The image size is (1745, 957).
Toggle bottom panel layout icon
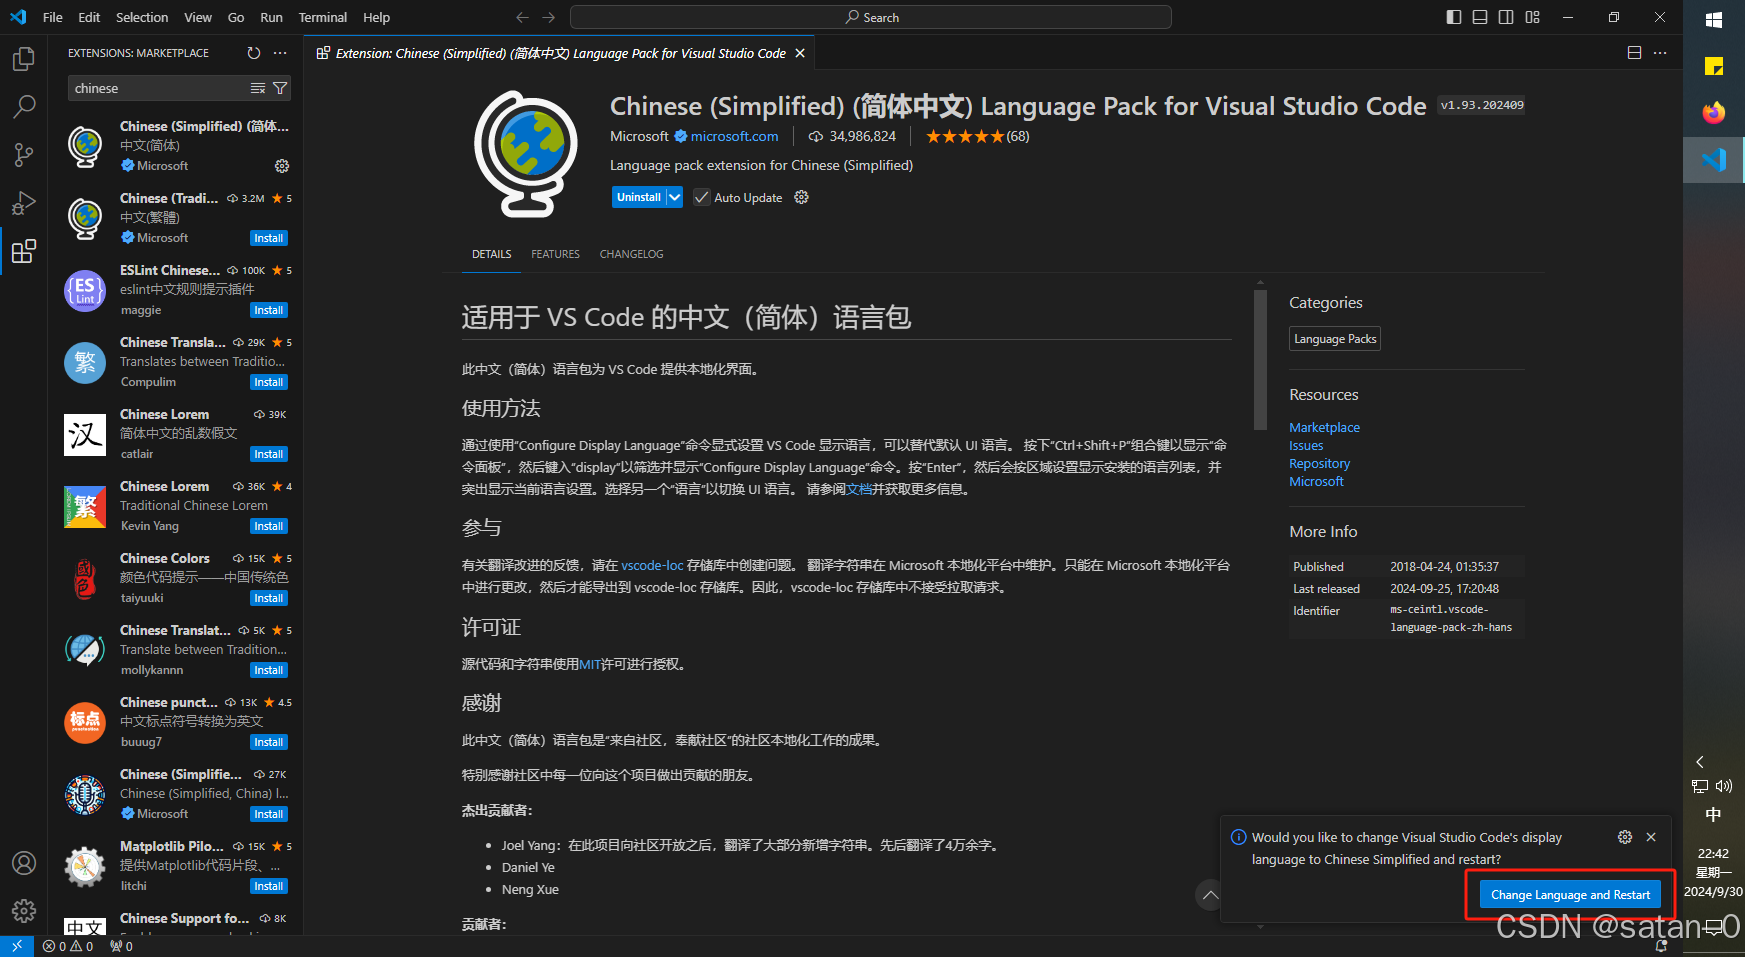[1480, 17]
